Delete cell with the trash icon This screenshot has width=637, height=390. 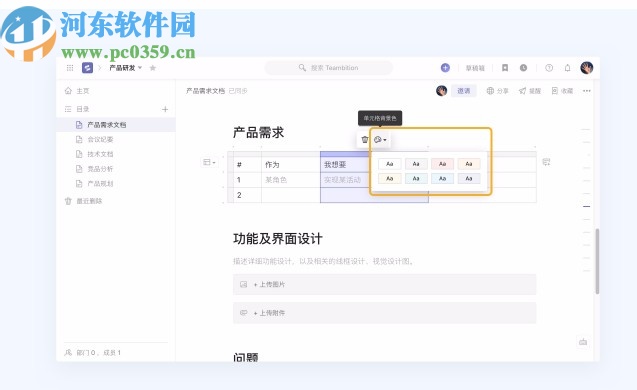pos(365,140)
